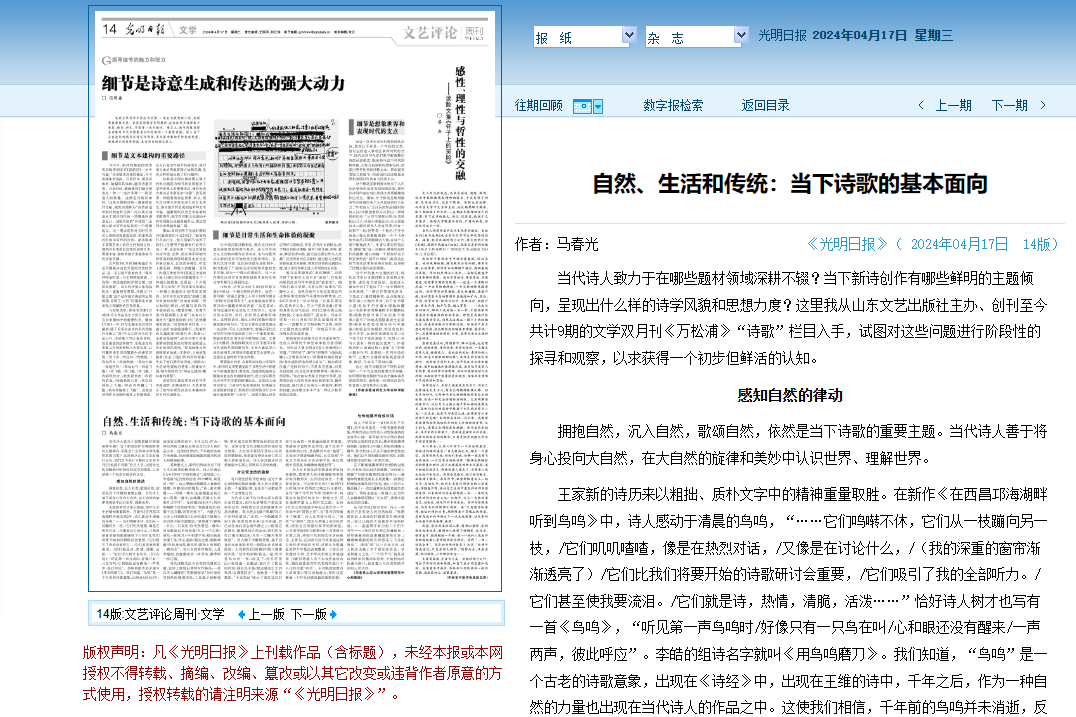Go to the next issue 下一期
Viewport: 1076px width, 717px height.
tap(1009, 106)
